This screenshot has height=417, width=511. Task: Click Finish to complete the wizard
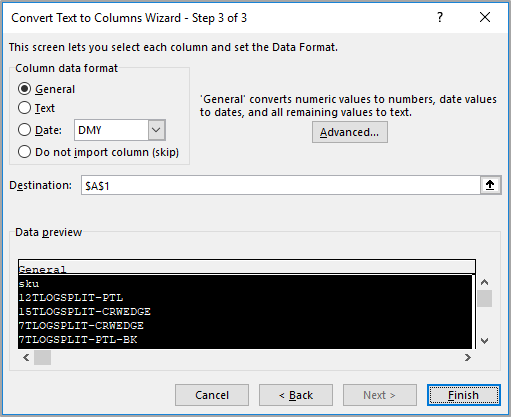[x=464, y=395]
